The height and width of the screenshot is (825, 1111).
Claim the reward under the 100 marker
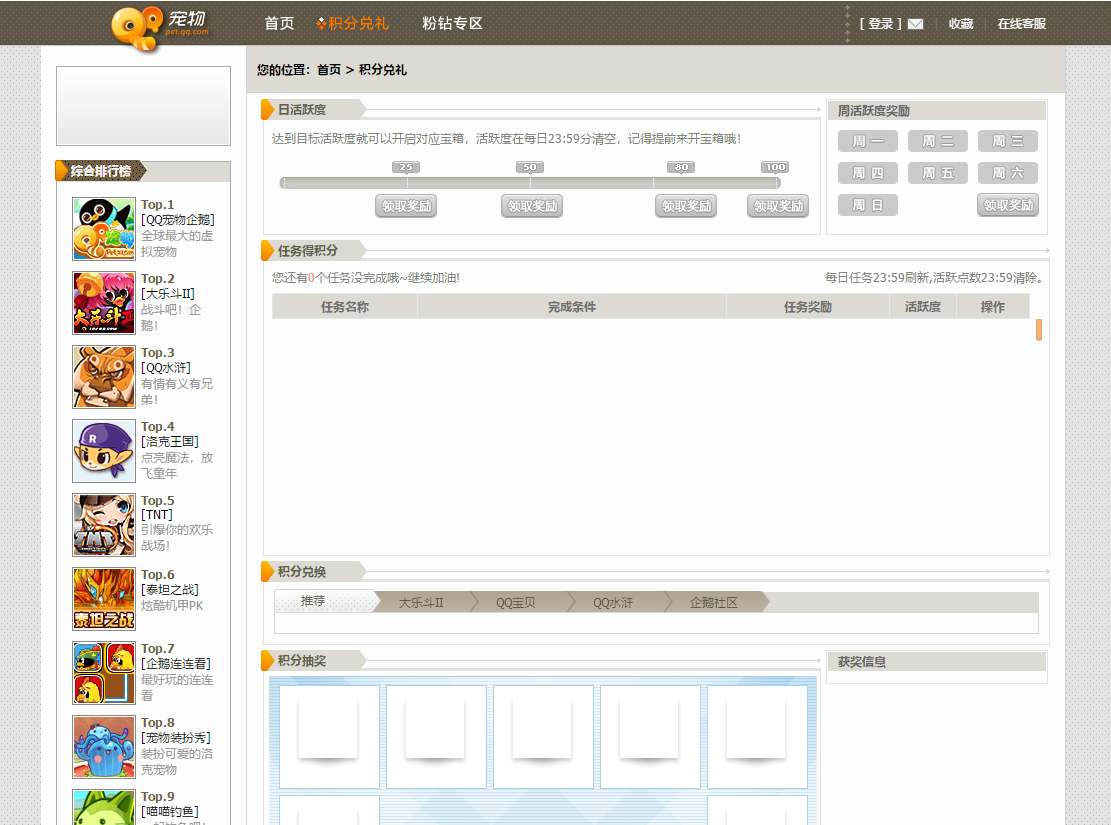pyautogui.click(x=778, y=206)
